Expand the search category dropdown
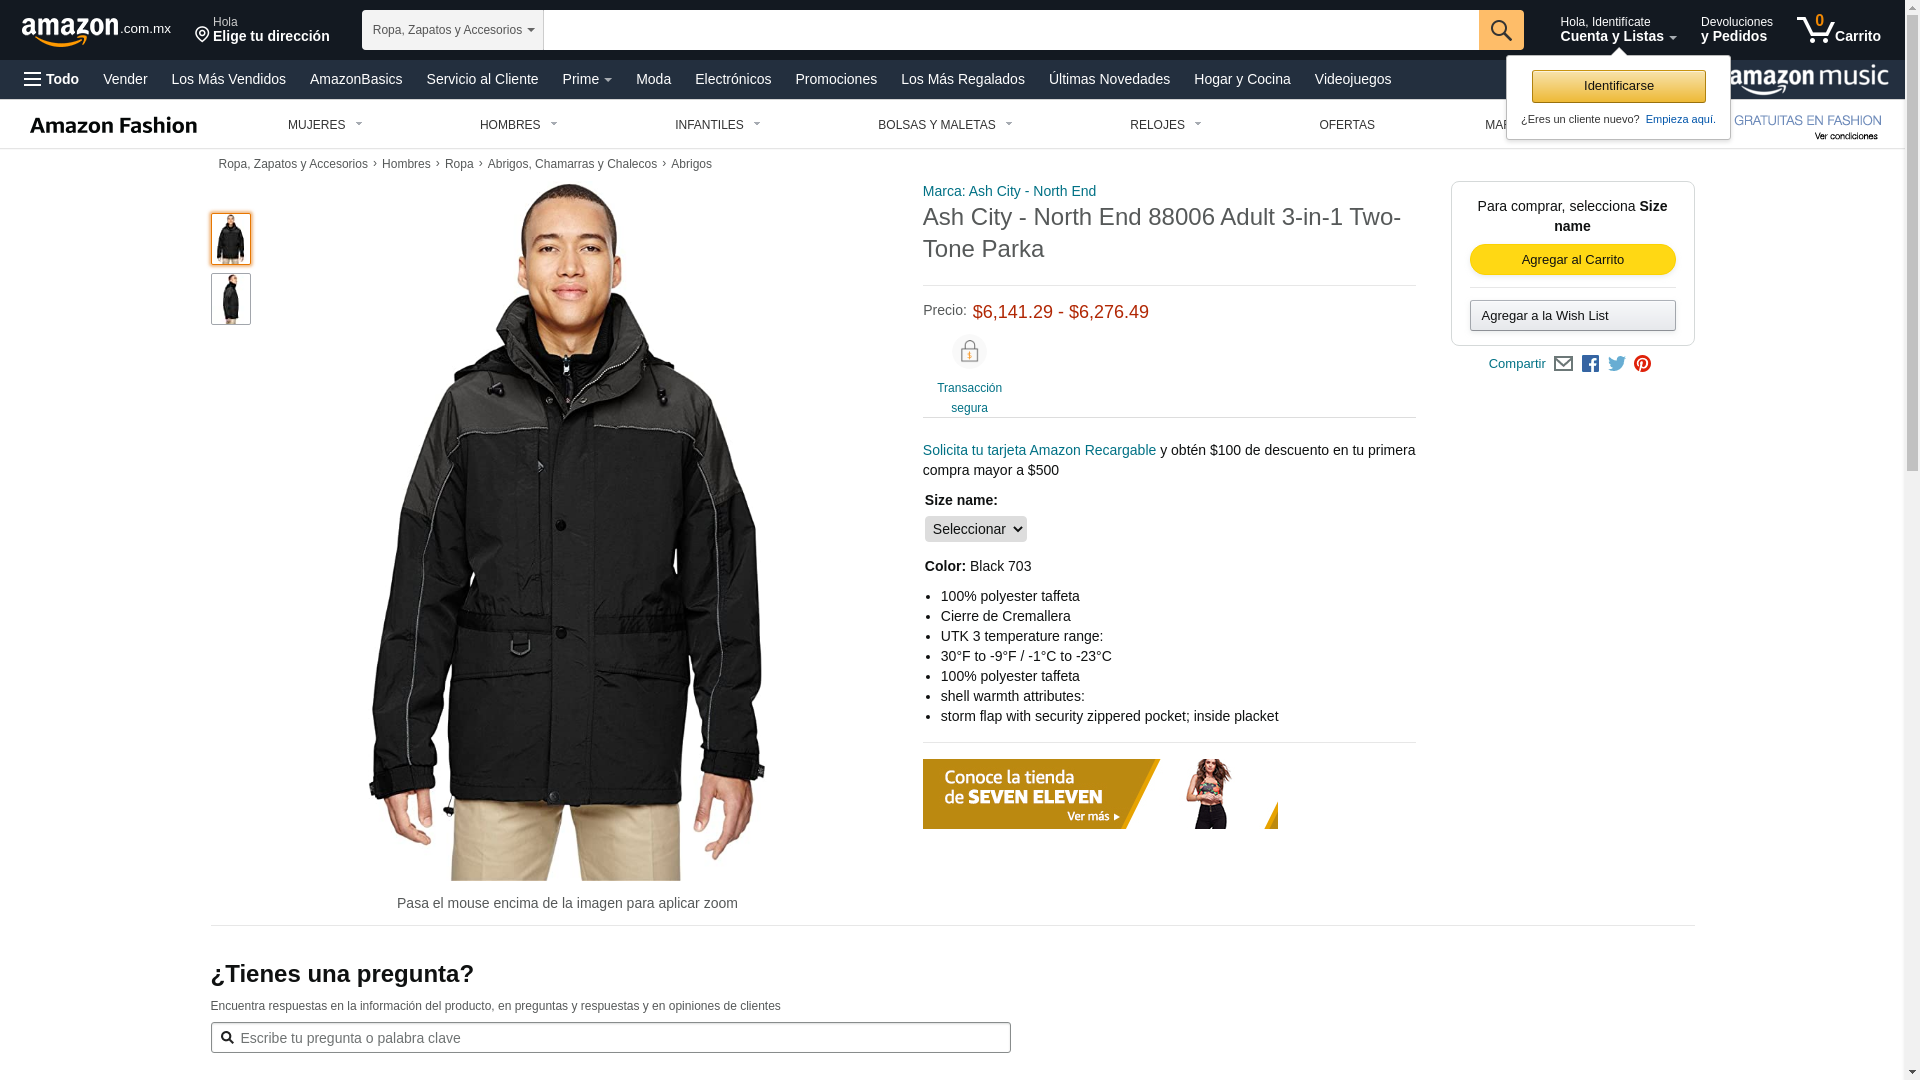 pos(453,30)
